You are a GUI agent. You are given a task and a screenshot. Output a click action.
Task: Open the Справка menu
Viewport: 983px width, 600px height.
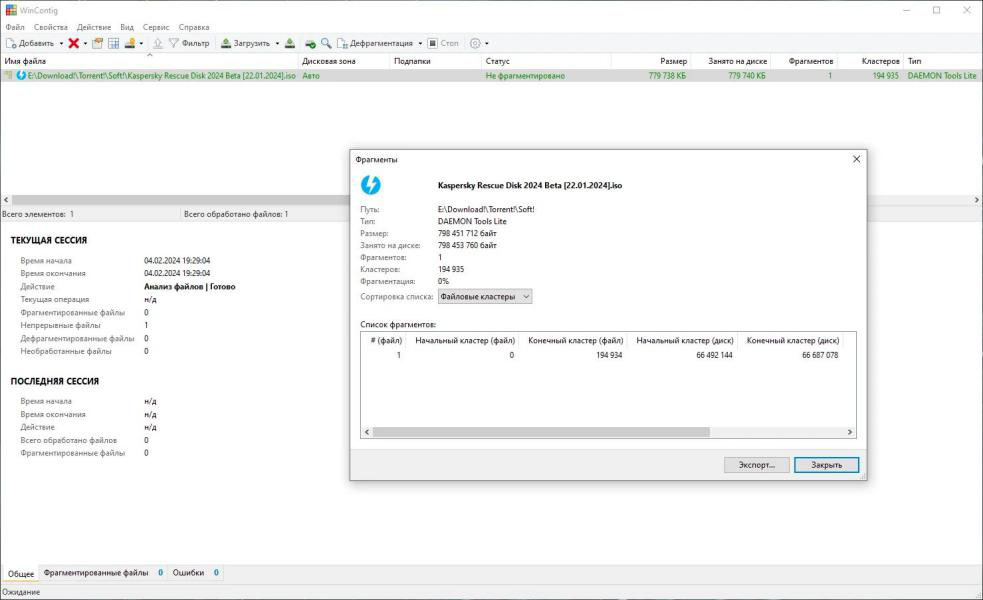(194, 27)
